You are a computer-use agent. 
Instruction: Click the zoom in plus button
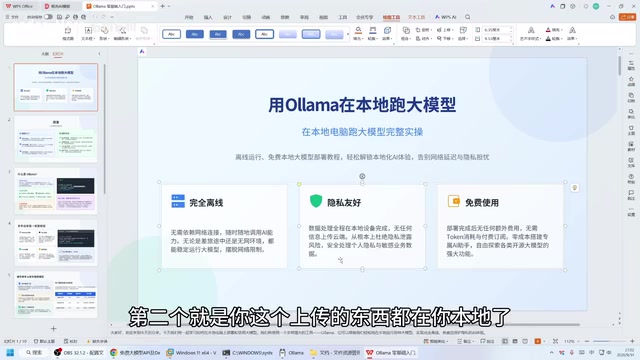[632, 341]
